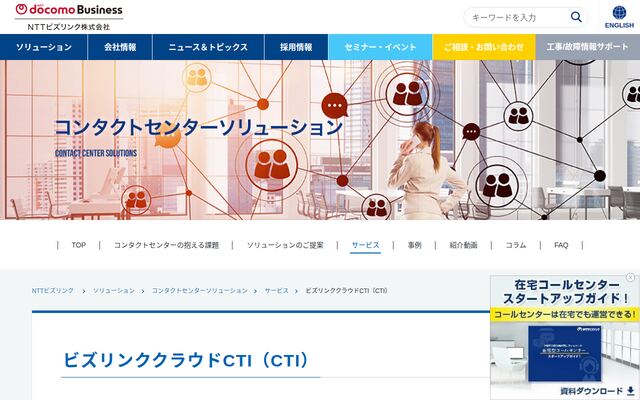Image resolution: width=640 pixels, height=400 pixels.
Task: Click the ビズリンククラウドCTI（CTI） page heading
Action: pyautogui.click(x=186, y=360)
